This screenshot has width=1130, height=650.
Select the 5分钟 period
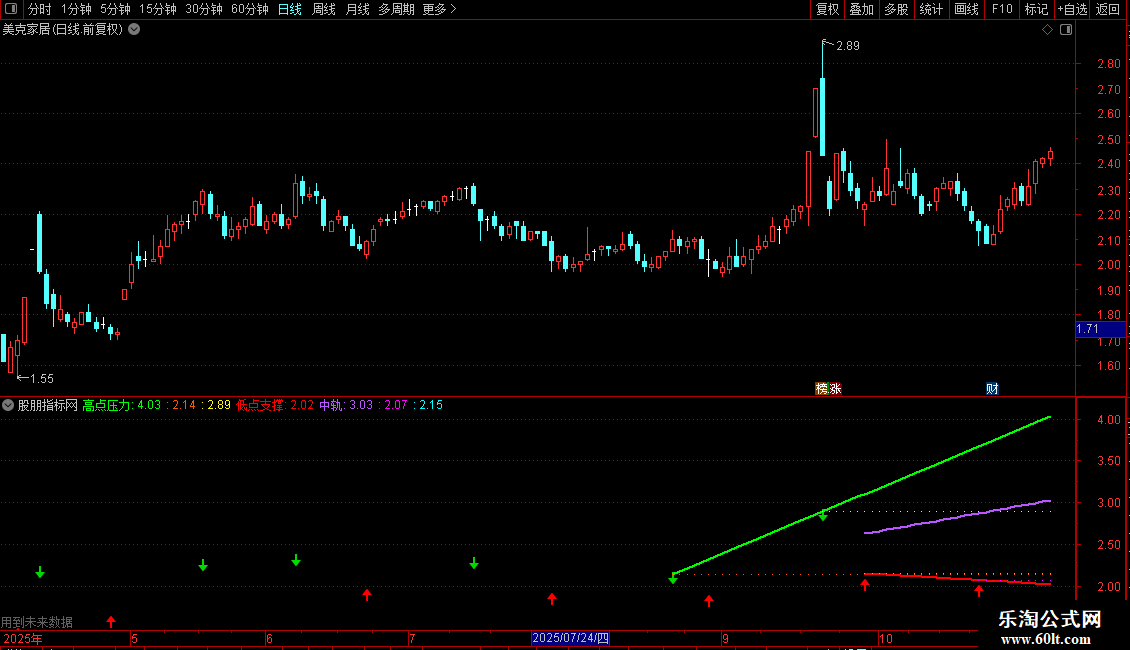[x=115, y=9]
